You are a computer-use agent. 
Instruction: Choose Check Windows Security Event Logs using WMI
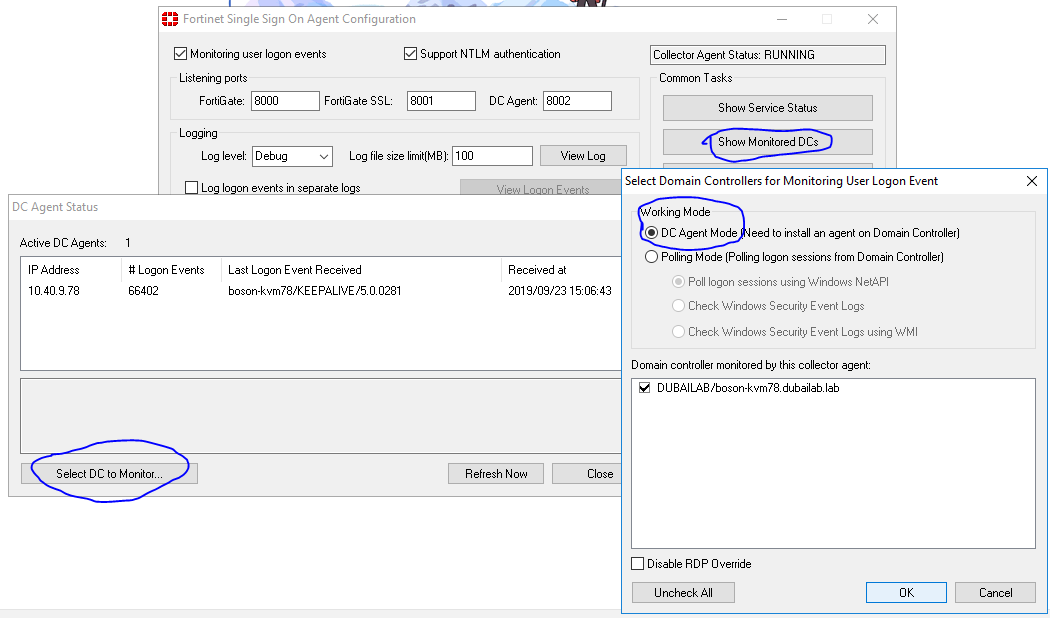[x=678, y=331]
